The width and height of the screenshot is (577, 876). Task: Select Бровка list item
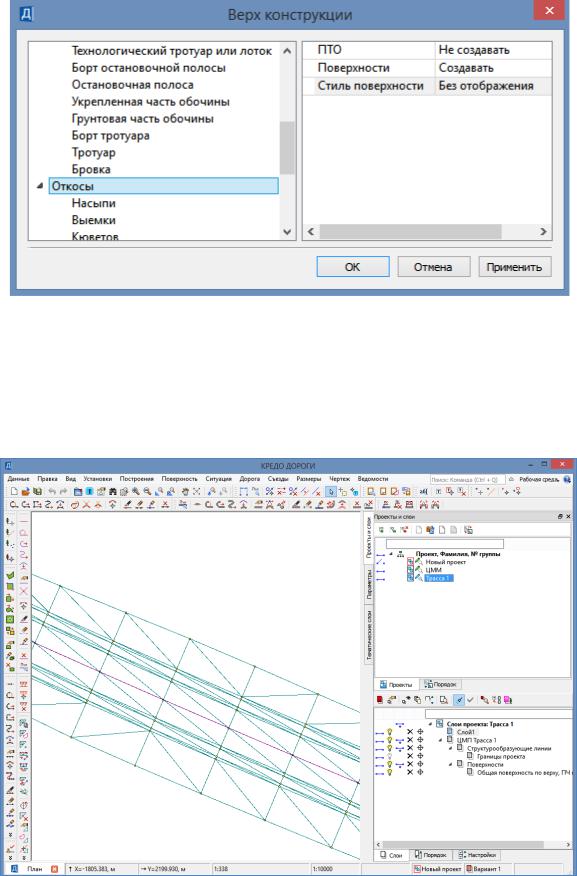click(90, 169)
